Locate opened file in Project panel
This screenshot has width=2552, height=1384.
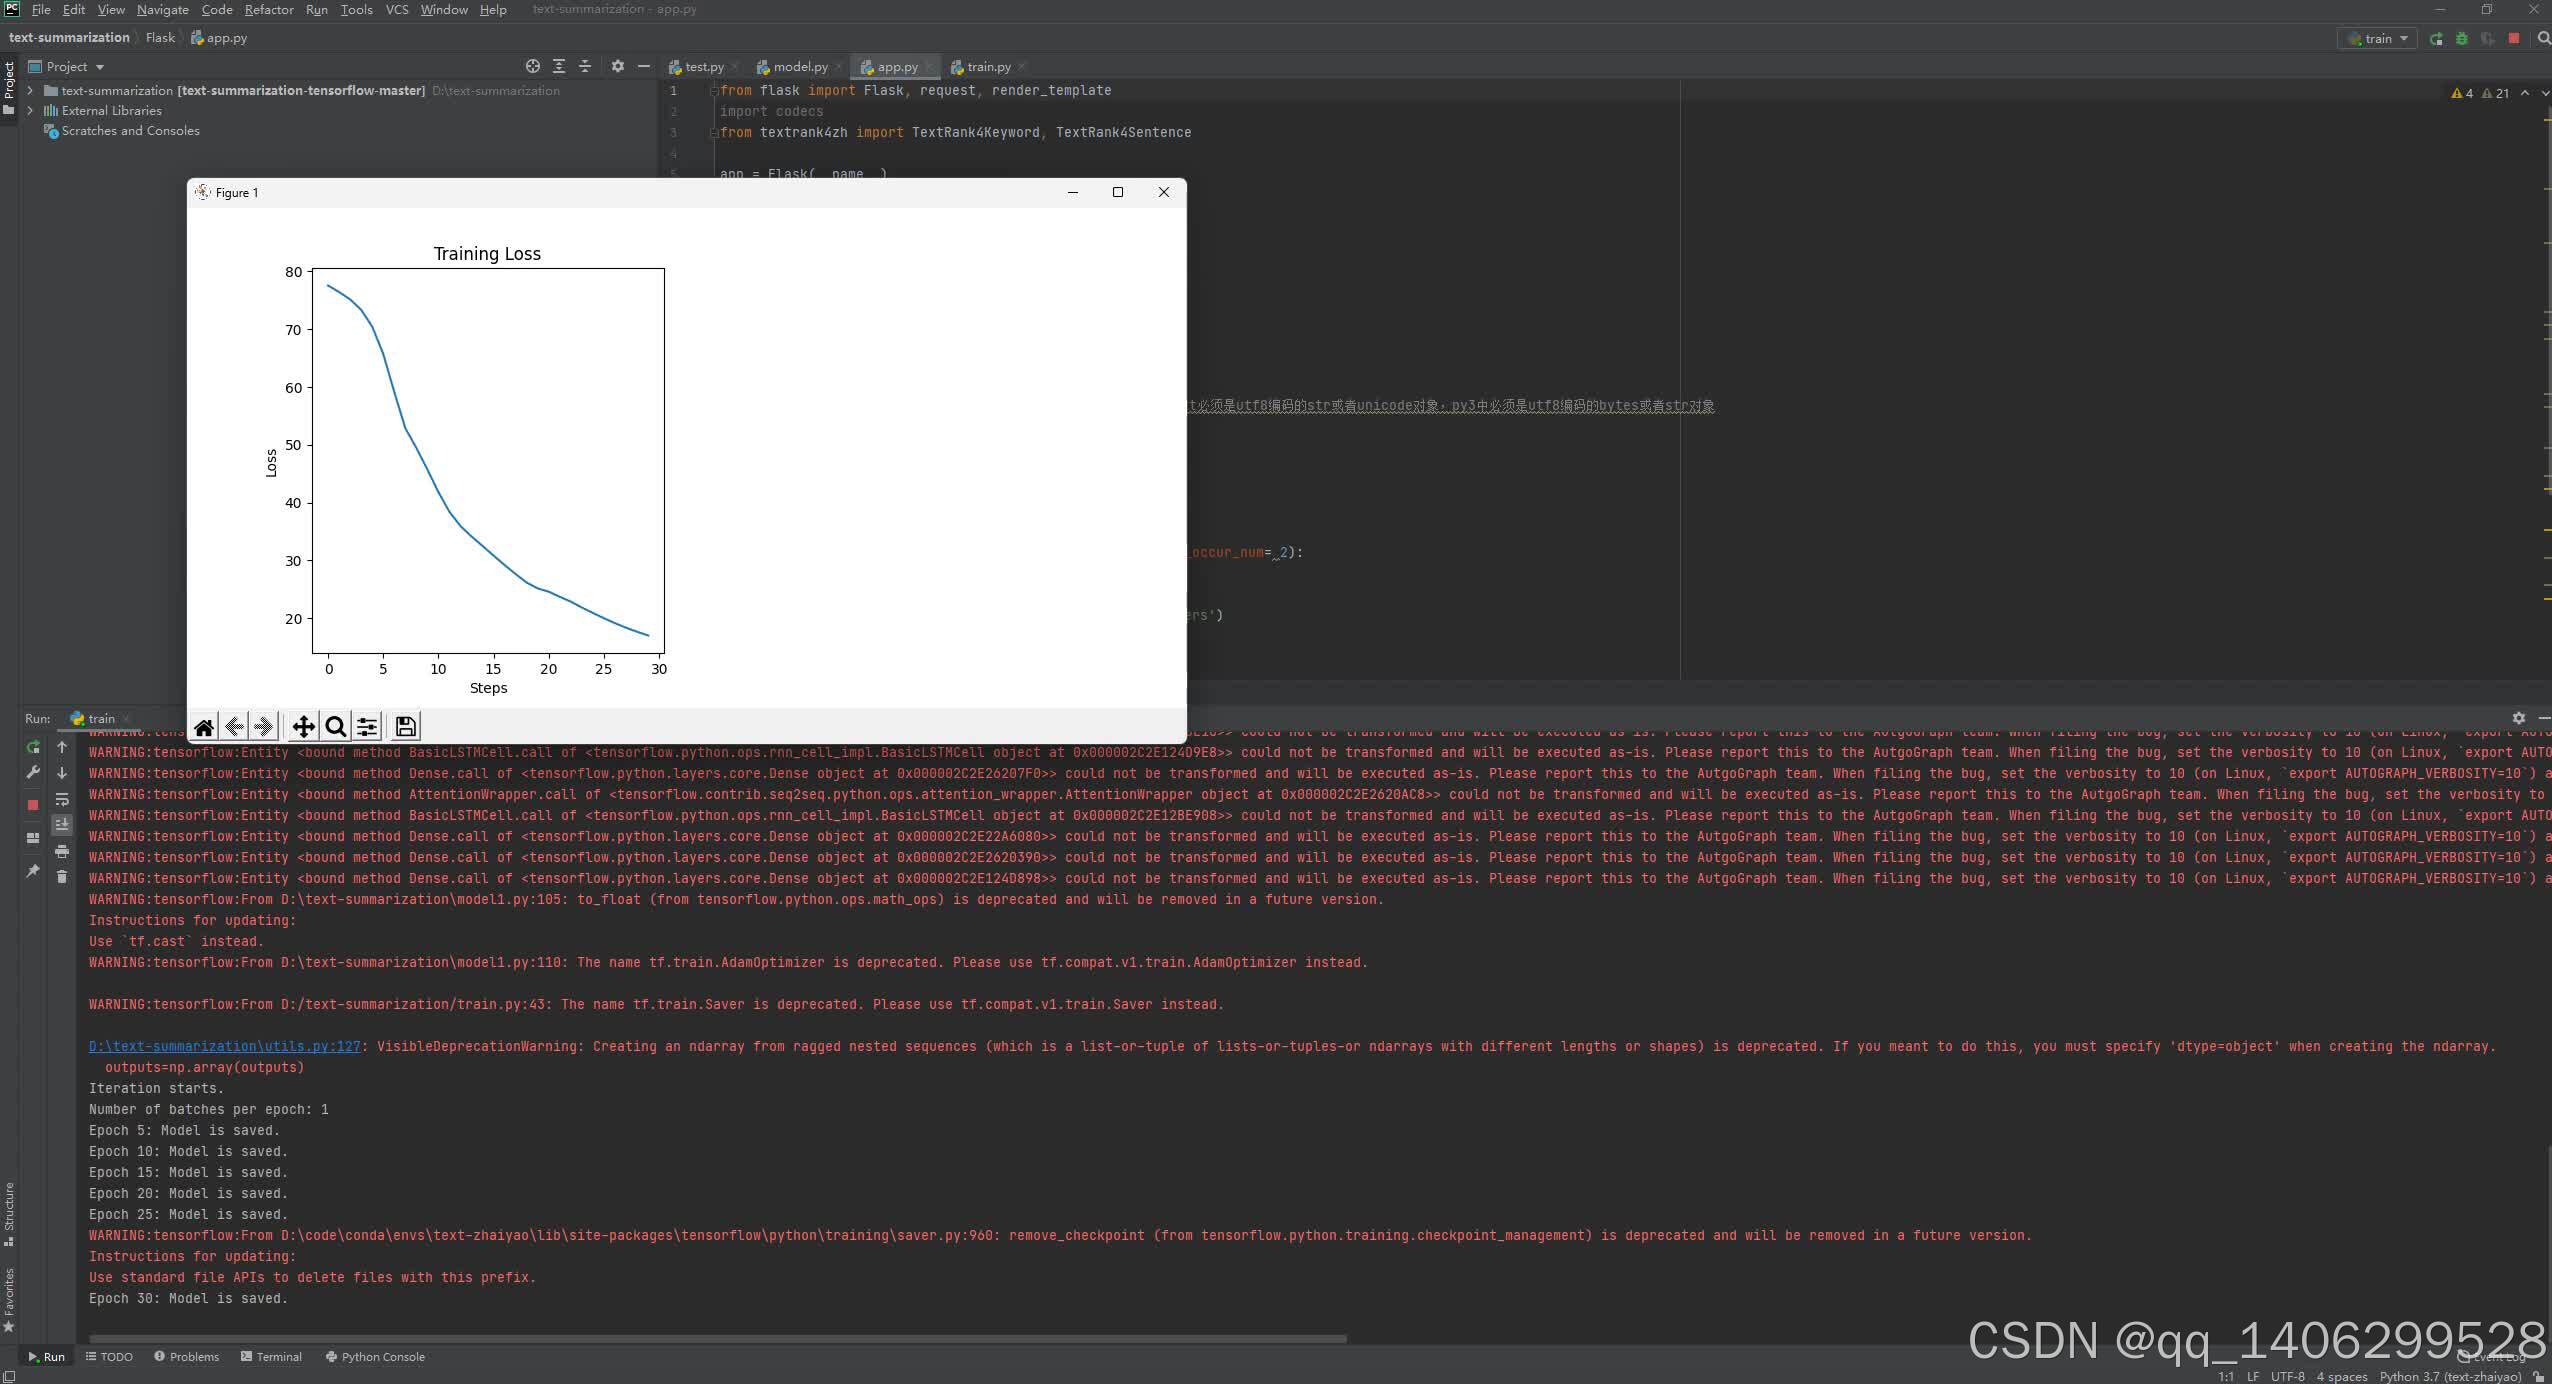tap(533, 66)
